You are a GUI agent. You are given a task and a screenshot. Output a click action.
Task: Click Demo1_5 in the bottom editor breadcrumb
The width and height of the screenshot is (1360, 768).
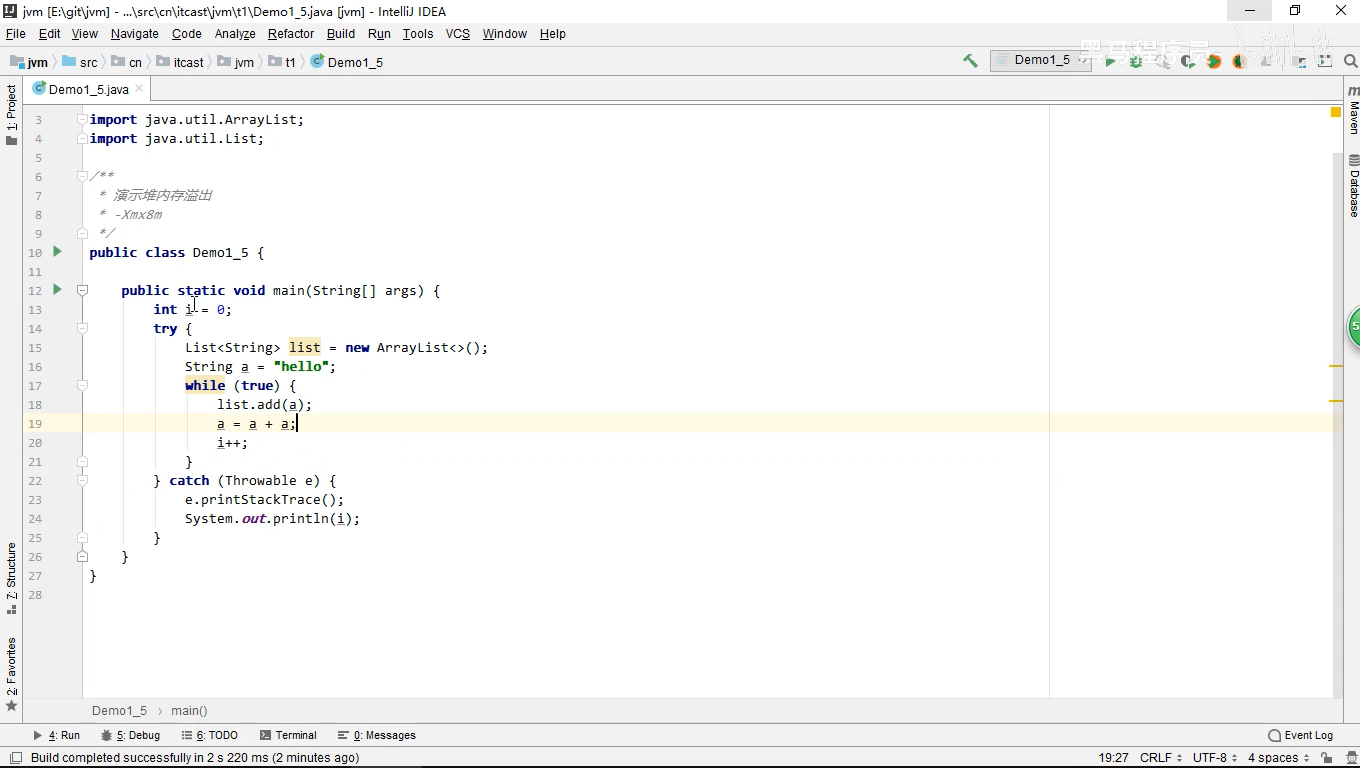(119, 711)
